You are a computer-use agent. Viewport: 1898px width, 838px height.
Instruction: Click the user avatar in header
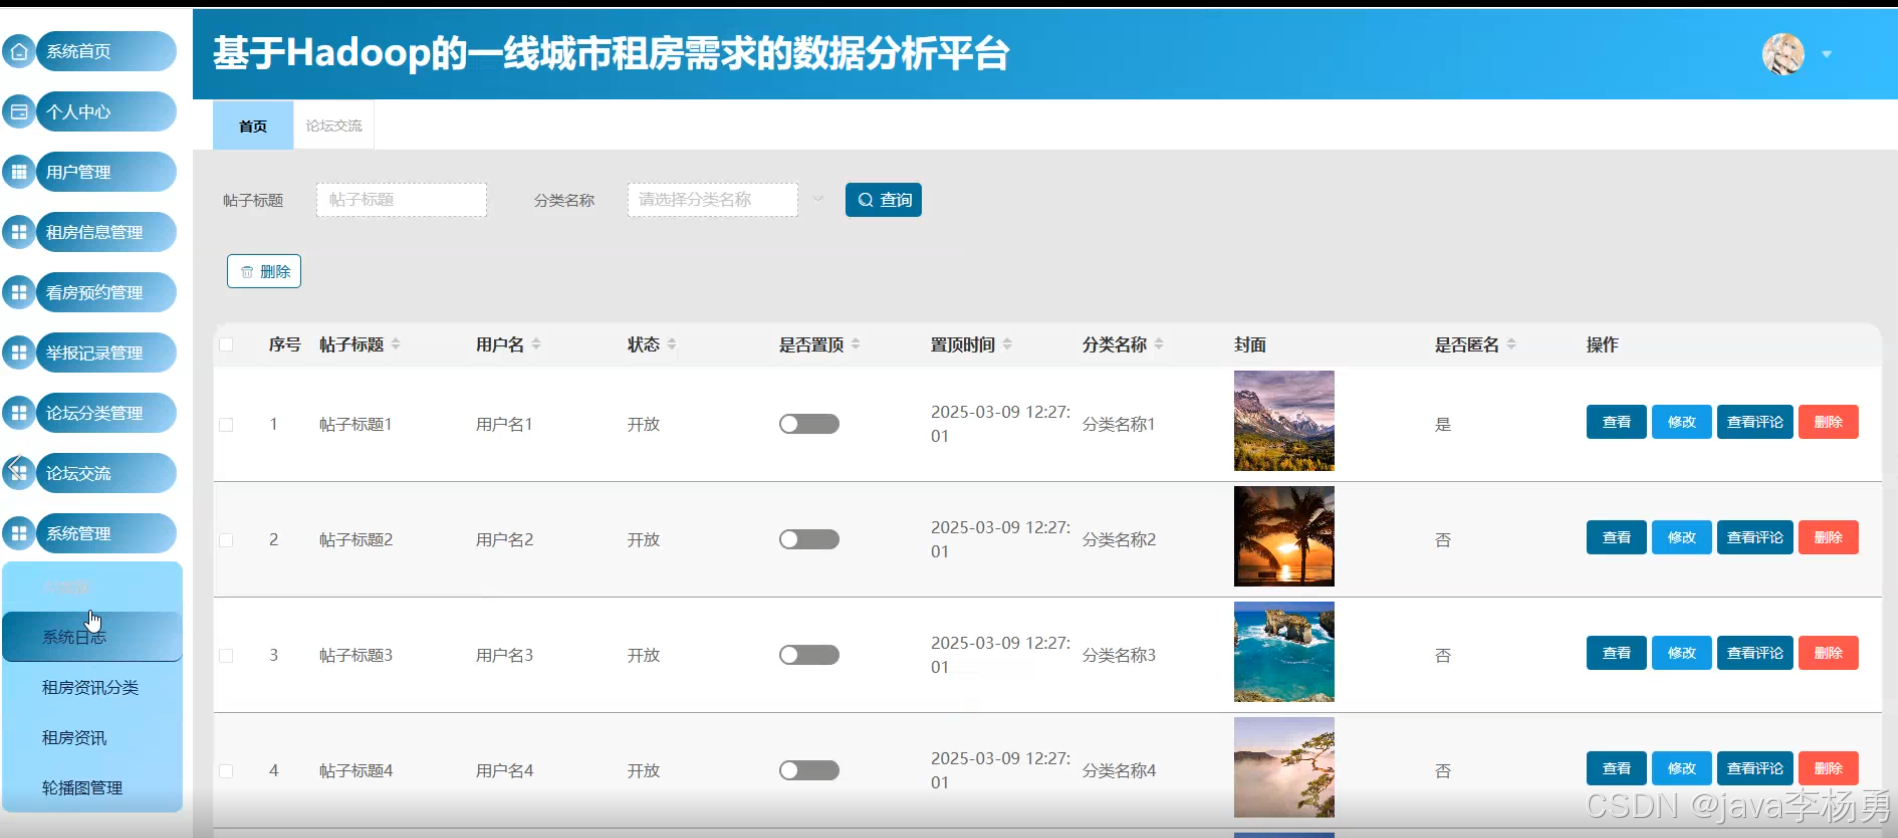point(1783,54)
